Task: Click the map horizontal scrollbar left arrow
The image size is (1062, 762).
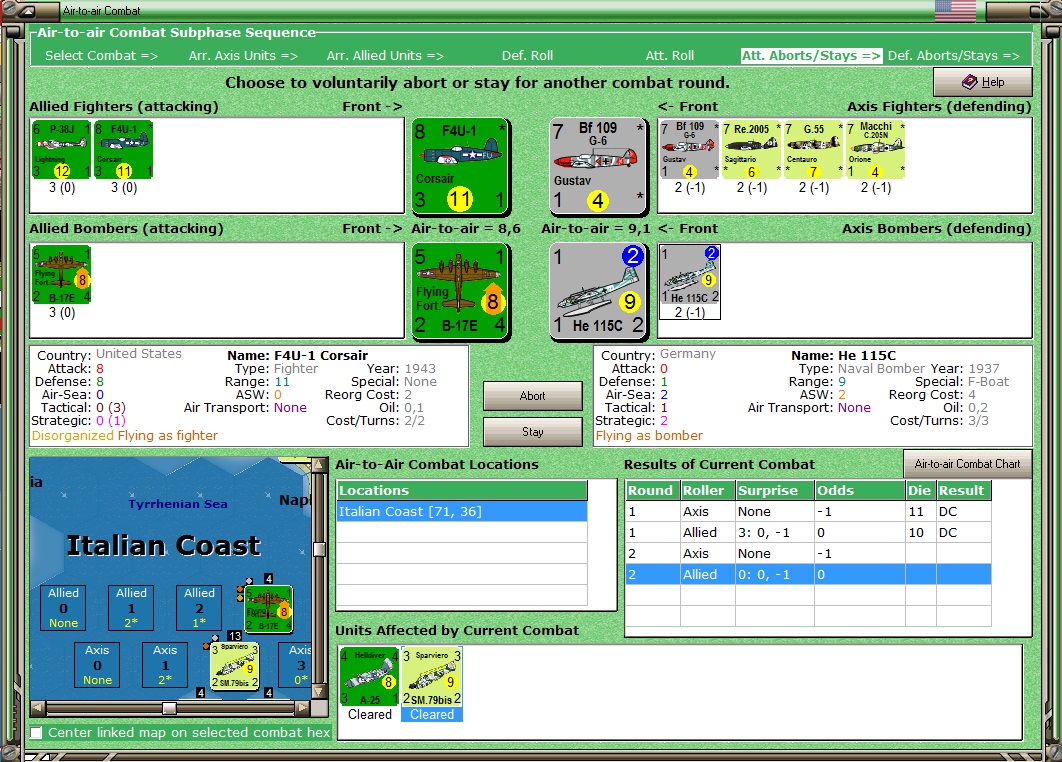Action: click(x=38, y=708)
